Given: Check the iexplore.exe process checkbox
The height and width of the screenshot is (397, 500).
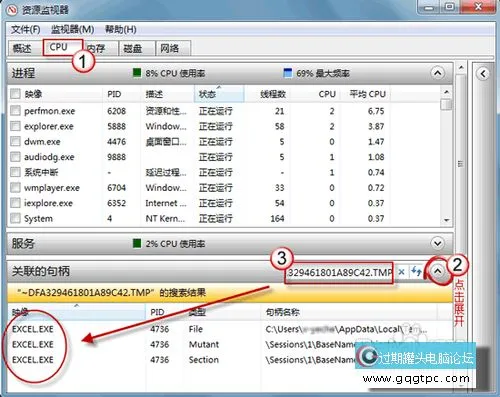Looking at the screenshot, I should point(15,203).
